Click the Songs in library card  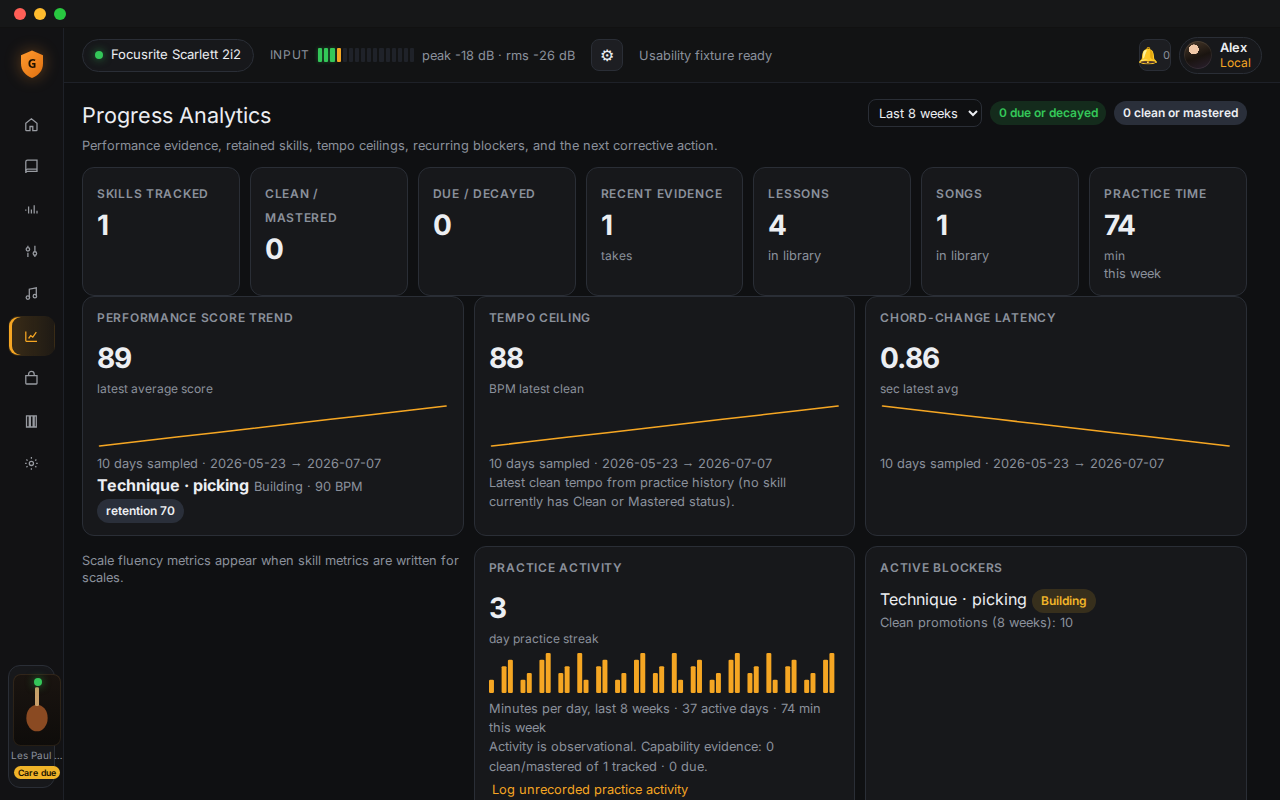[x=1000, y=231]
